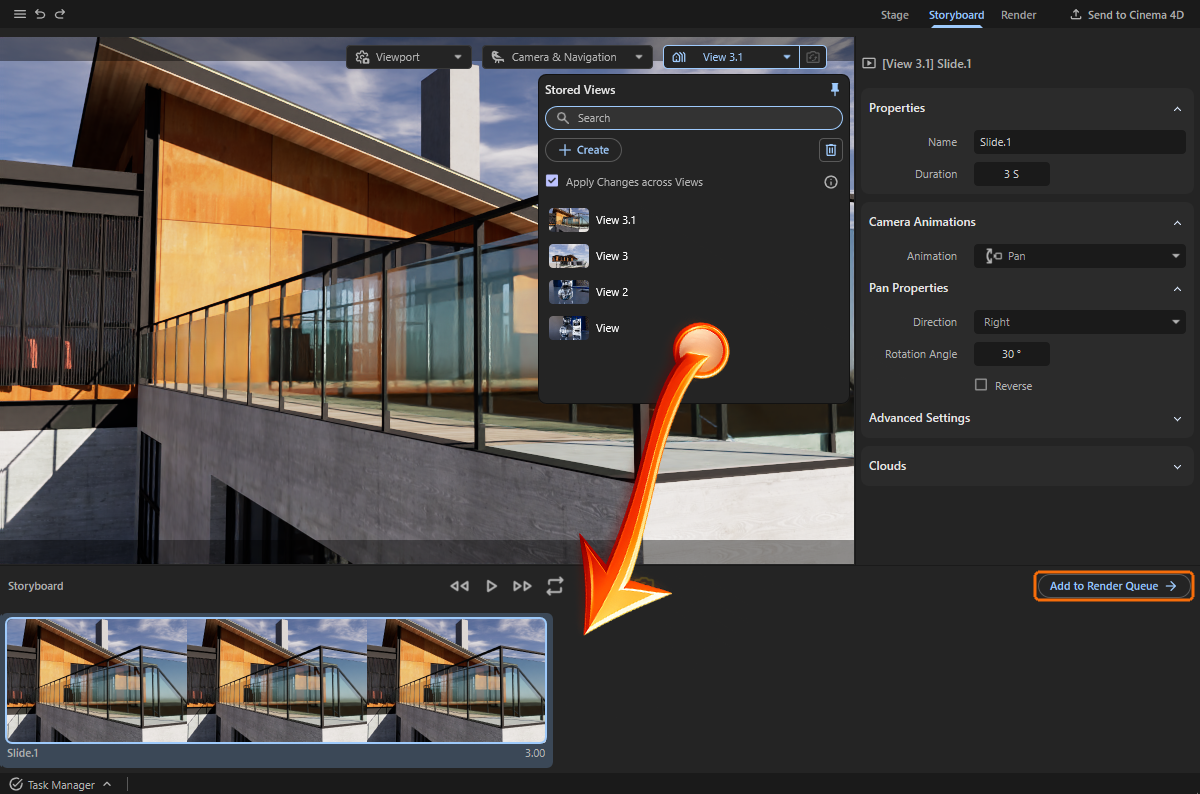Click Add to Render Queue button

[x=1114, y=586]
